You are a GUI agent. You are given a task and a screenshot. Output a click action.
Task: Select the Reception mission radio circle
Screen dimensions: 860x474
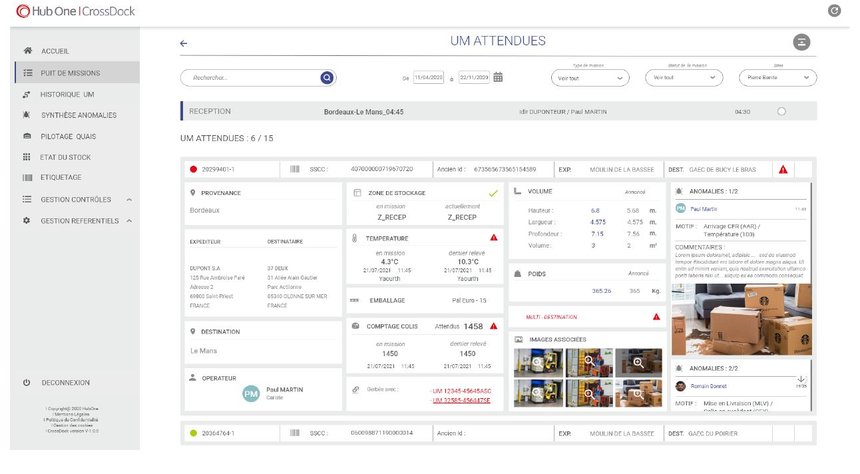pos(782,111)
